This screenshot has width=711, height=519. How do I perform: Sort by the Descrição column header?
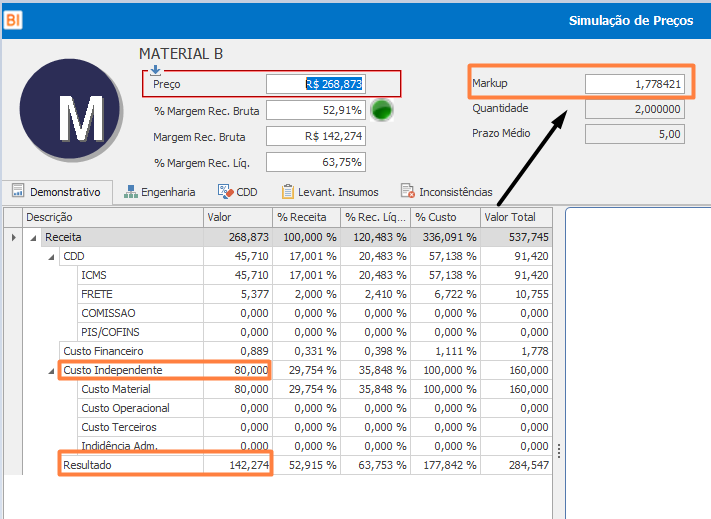[113, 217]
